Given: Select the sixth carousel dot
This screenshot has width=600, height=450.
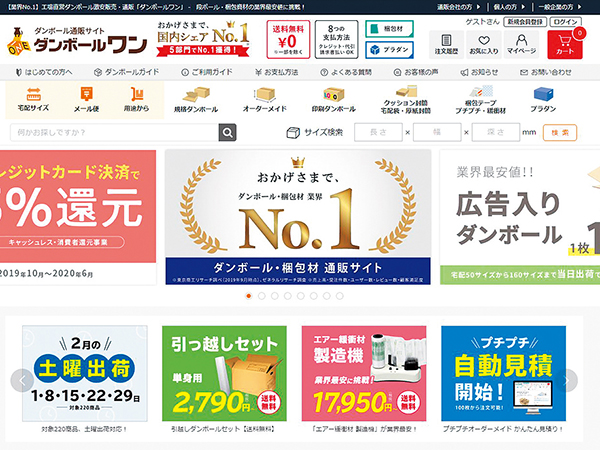Looking at the screenshot, I should coord(314,296).
